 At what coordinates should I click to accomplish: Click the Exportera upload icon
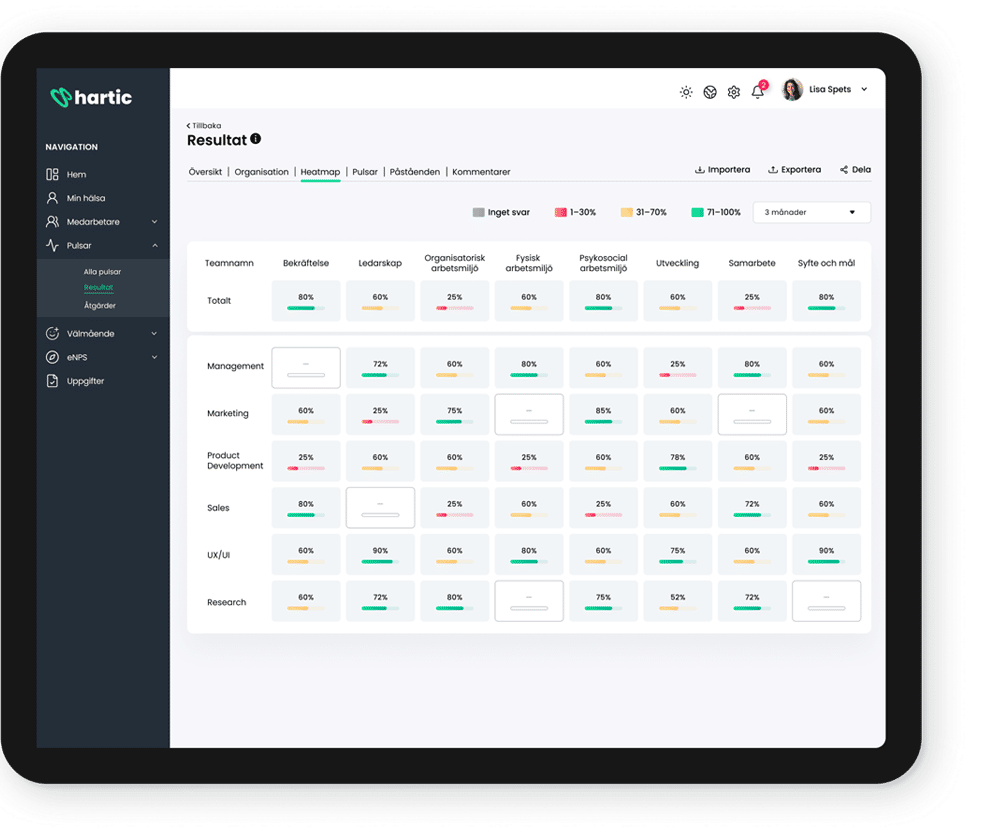pos(772,170)
